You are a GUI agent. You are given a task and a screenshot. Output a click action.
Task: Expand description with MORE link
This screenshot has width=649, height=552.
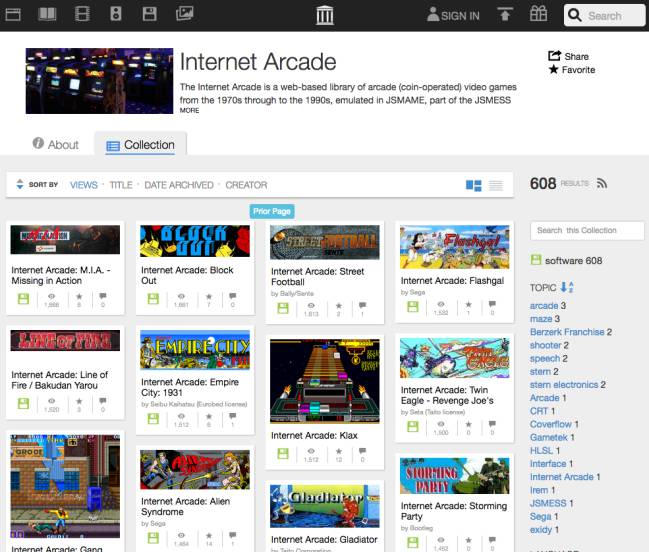(x=189, y=110)
